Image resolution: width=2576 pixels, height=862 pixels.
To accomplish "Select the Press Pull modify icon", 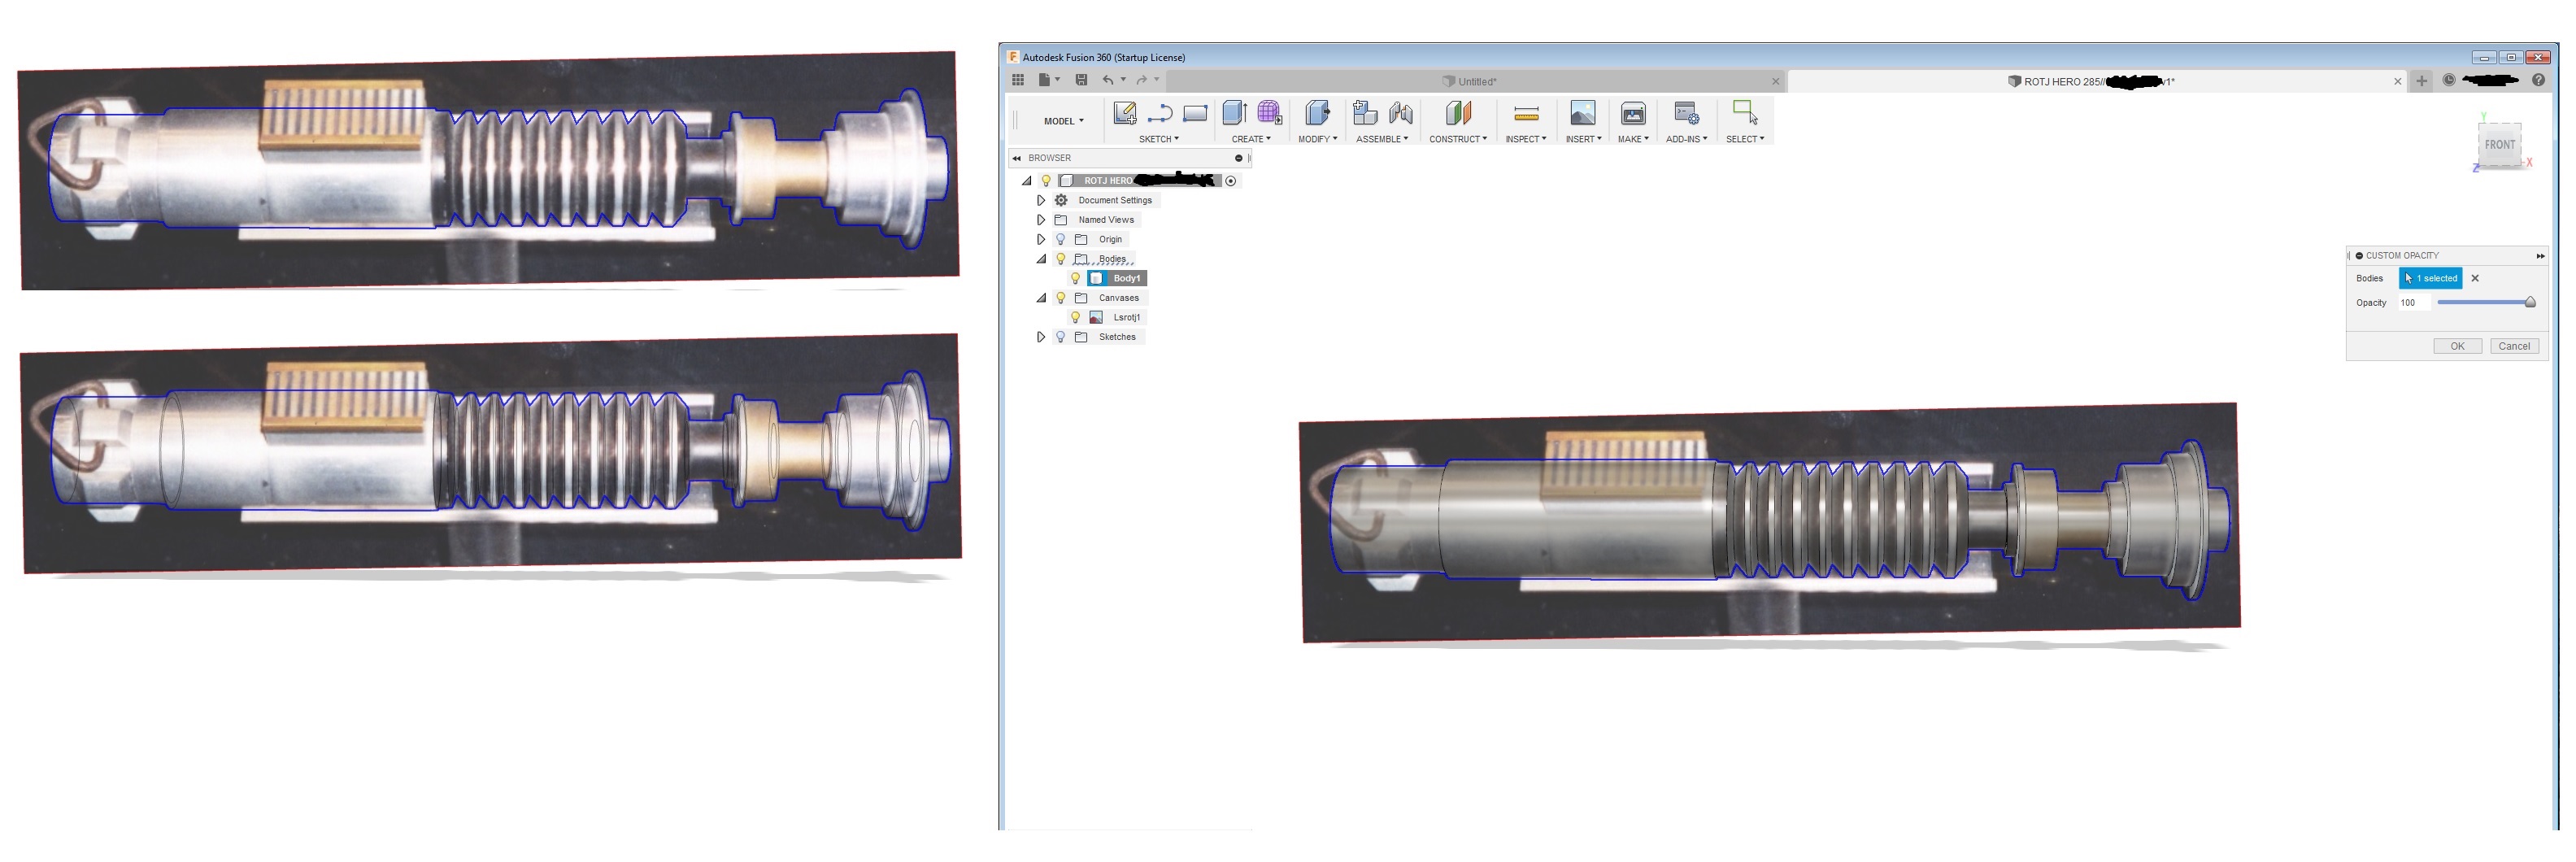I will tap(1317, 113).
